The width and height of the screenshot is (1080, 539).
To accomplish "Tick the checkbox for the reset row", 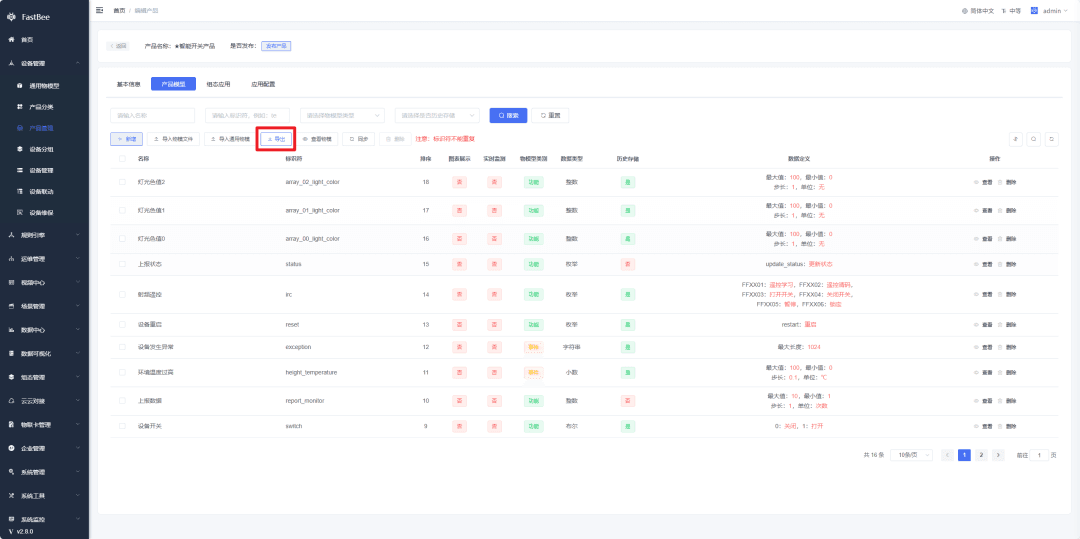I will click(x=122, y=324).
